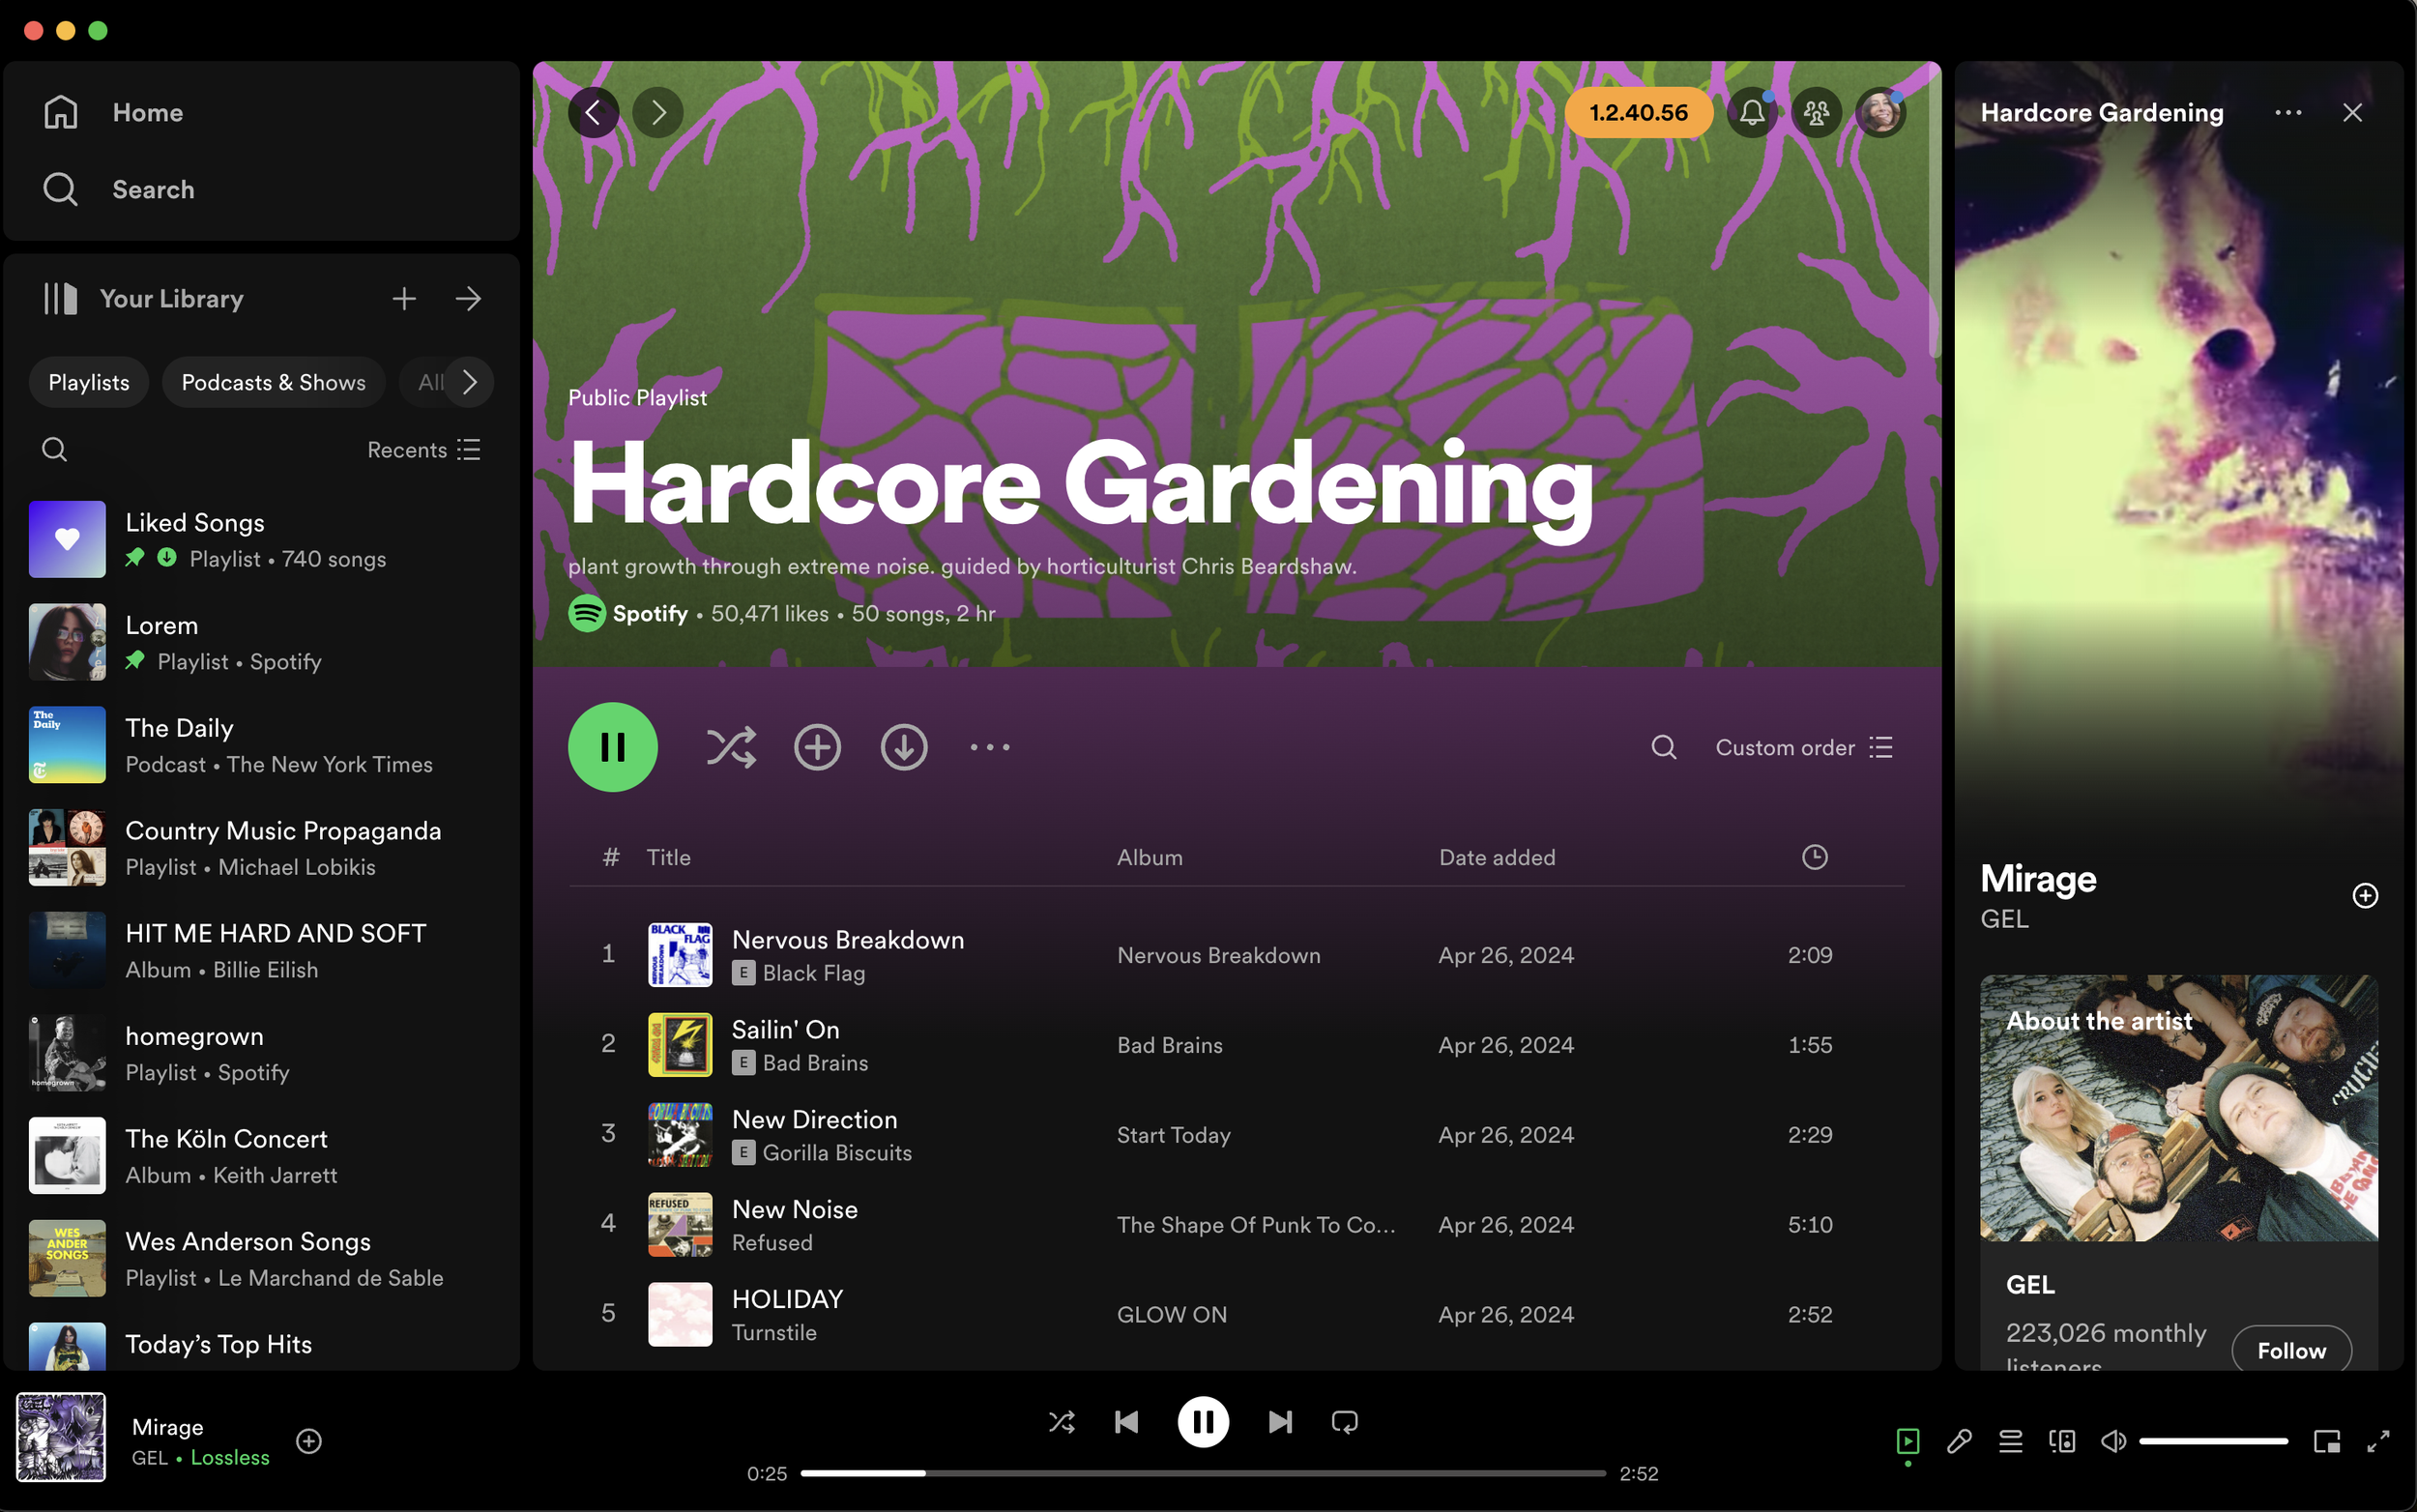Search within Your Library
This screenshot has width=2417, height=1512.
[x=54, y=450]
